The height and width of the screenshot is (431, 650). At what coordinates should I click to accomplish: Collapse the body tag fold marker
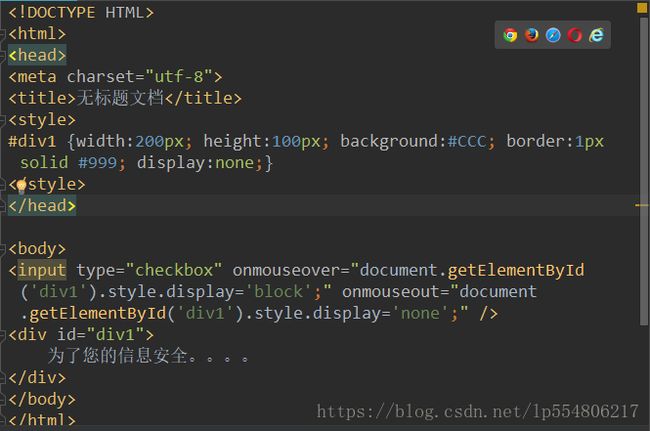coord(2,249)
